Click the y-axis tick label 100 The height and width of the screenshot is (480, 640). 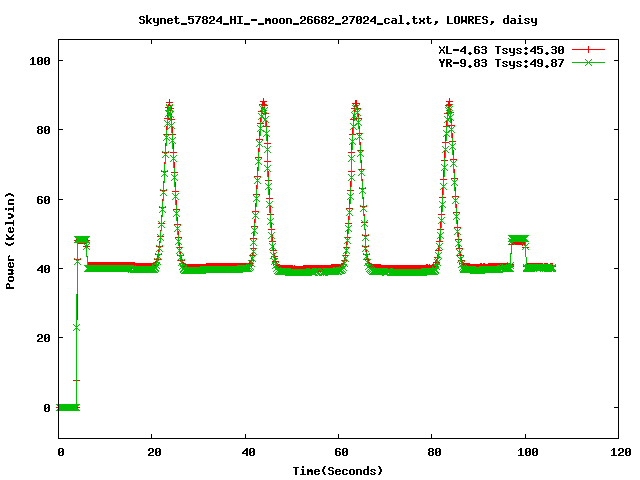pyautogui.click(x=40, y=61)
